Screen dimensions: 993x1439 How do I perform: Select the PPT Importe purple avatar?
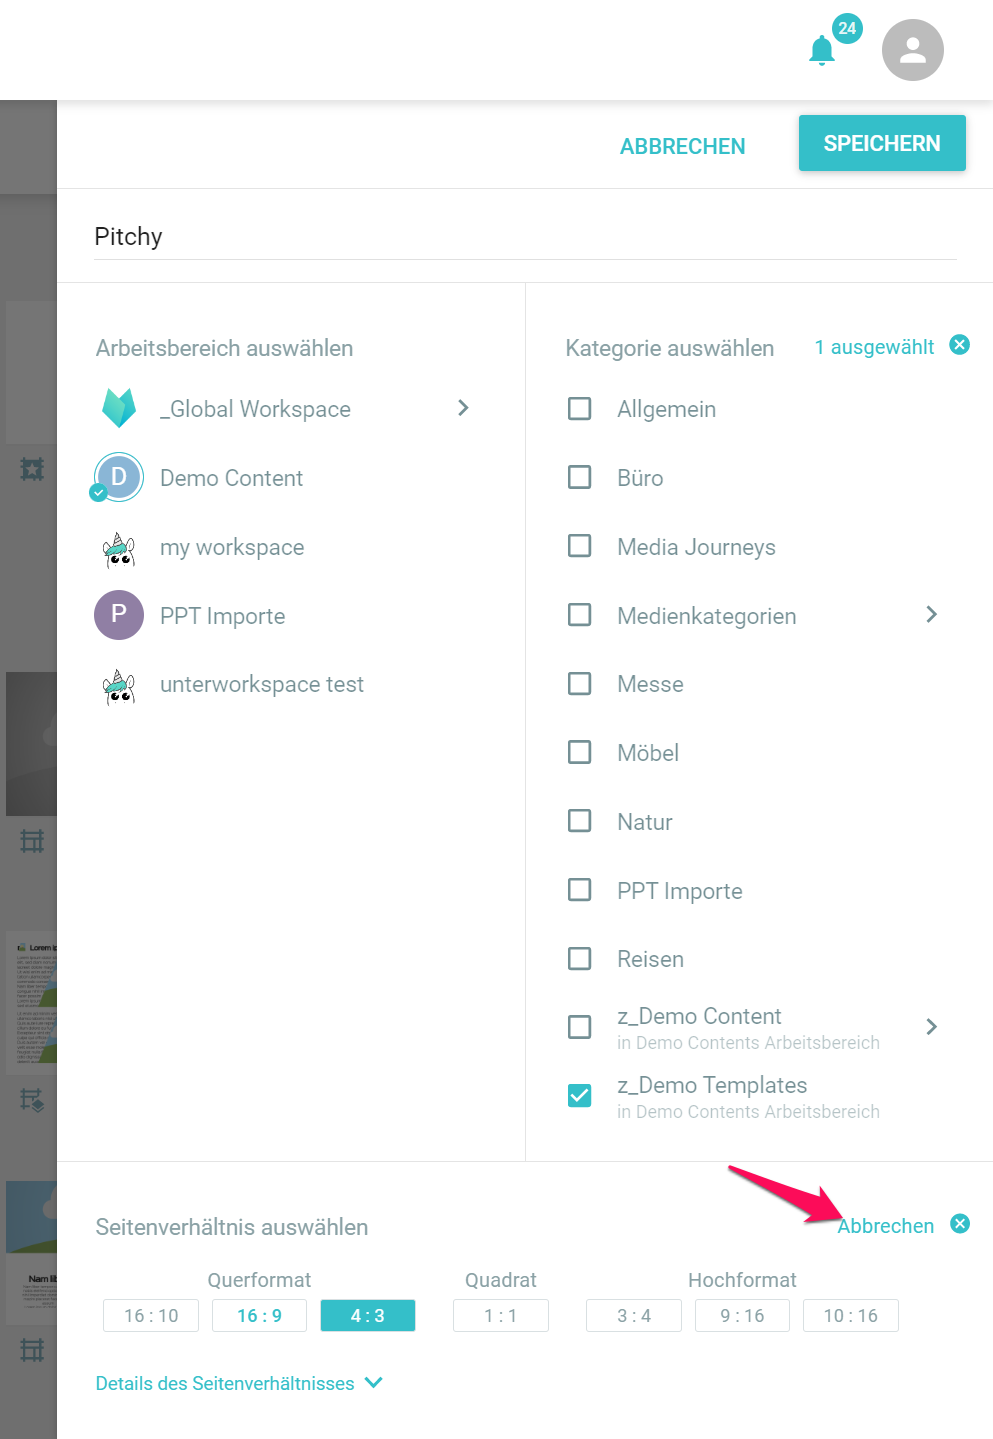[119, 614]
